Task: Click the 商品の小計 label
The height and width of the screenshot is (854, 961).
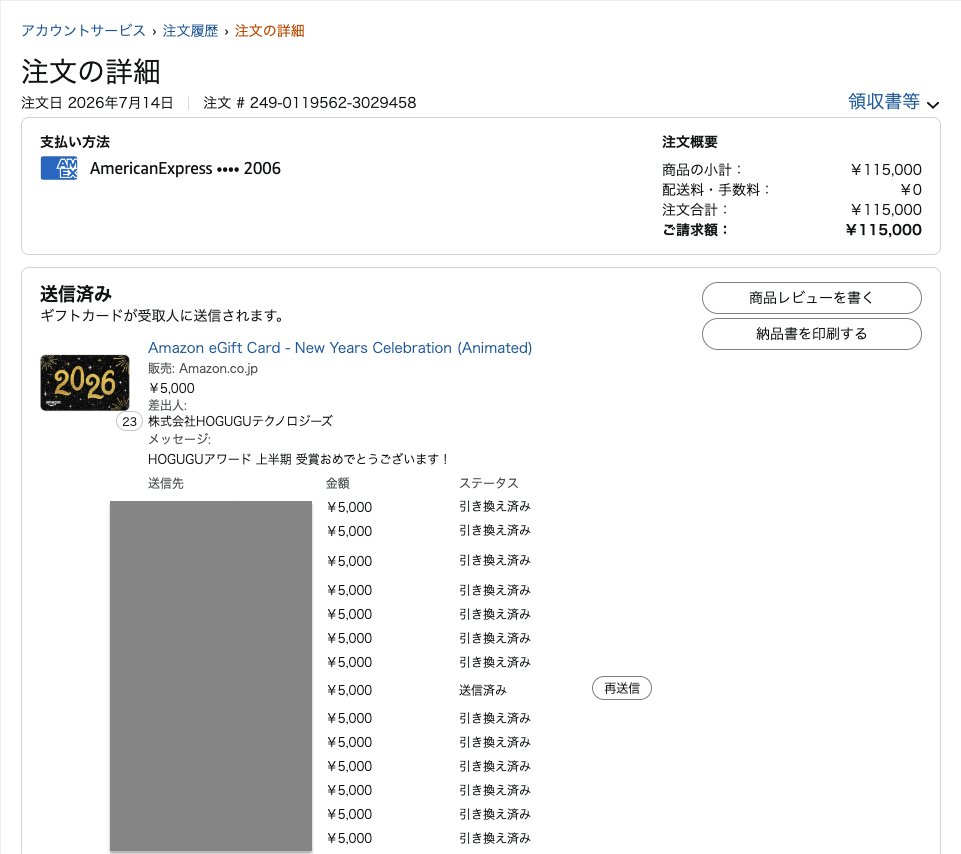Action: coord(701,170)
